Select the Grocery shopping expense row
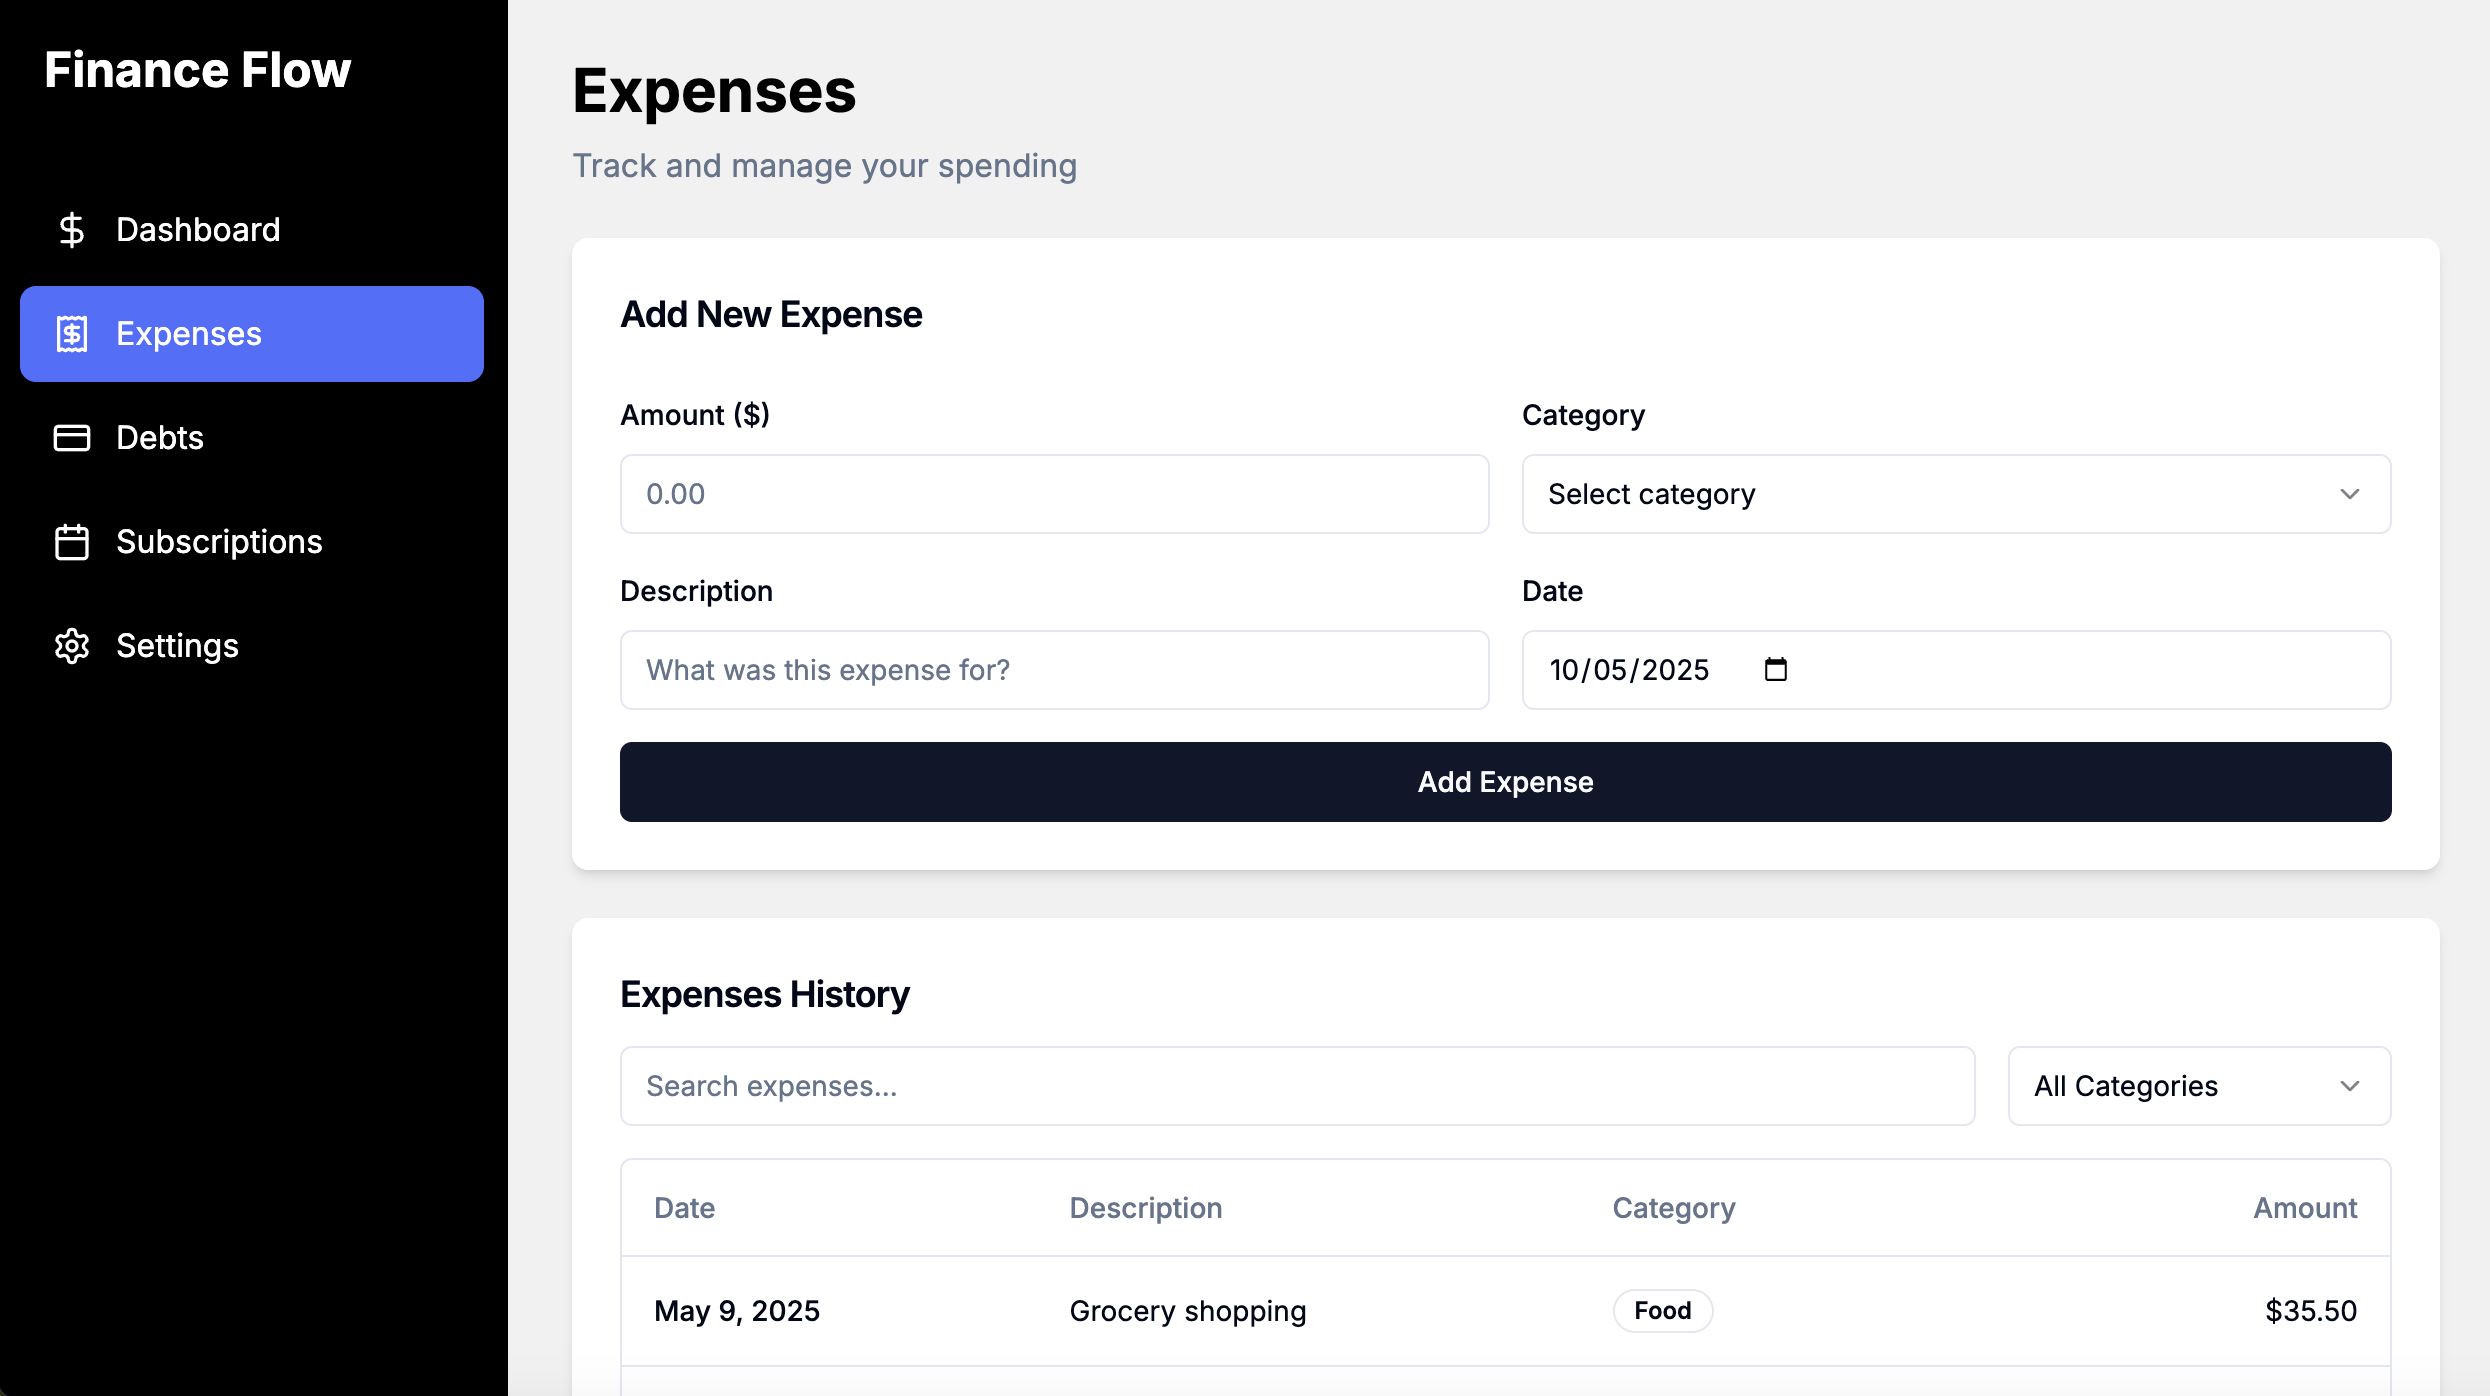This screenshot has width=2490, height=1396. pyautogui.click(x=1187, y=1311)
